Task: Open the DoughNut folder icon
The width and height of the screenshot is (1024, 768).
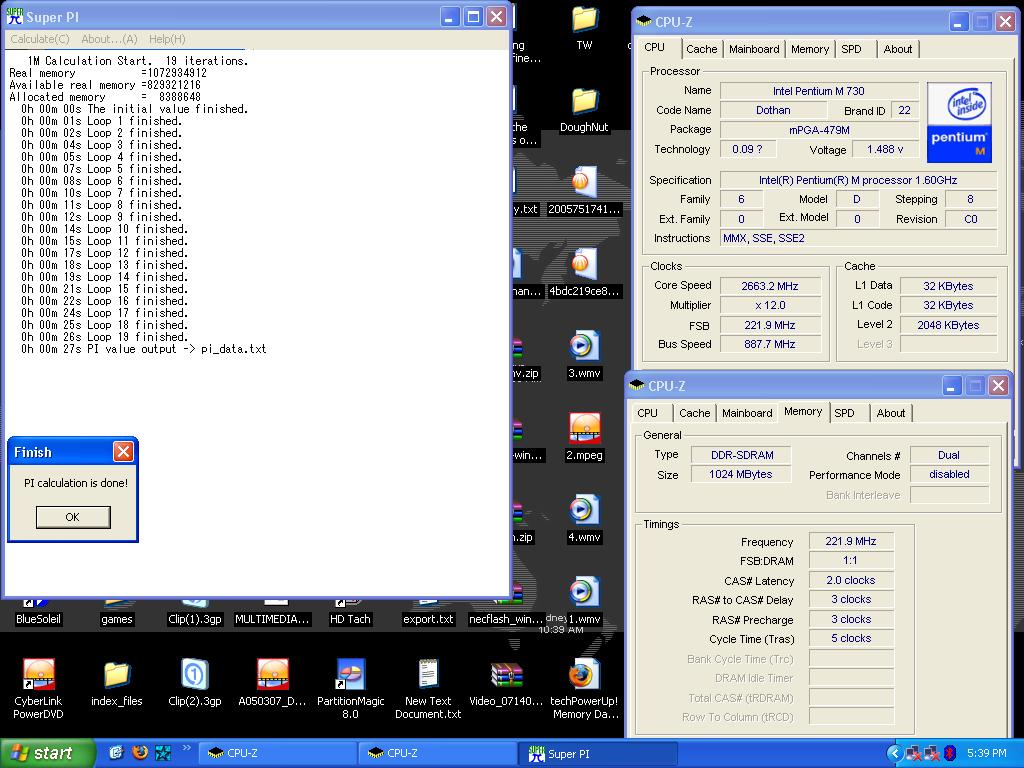Action: tap(584, 102)
